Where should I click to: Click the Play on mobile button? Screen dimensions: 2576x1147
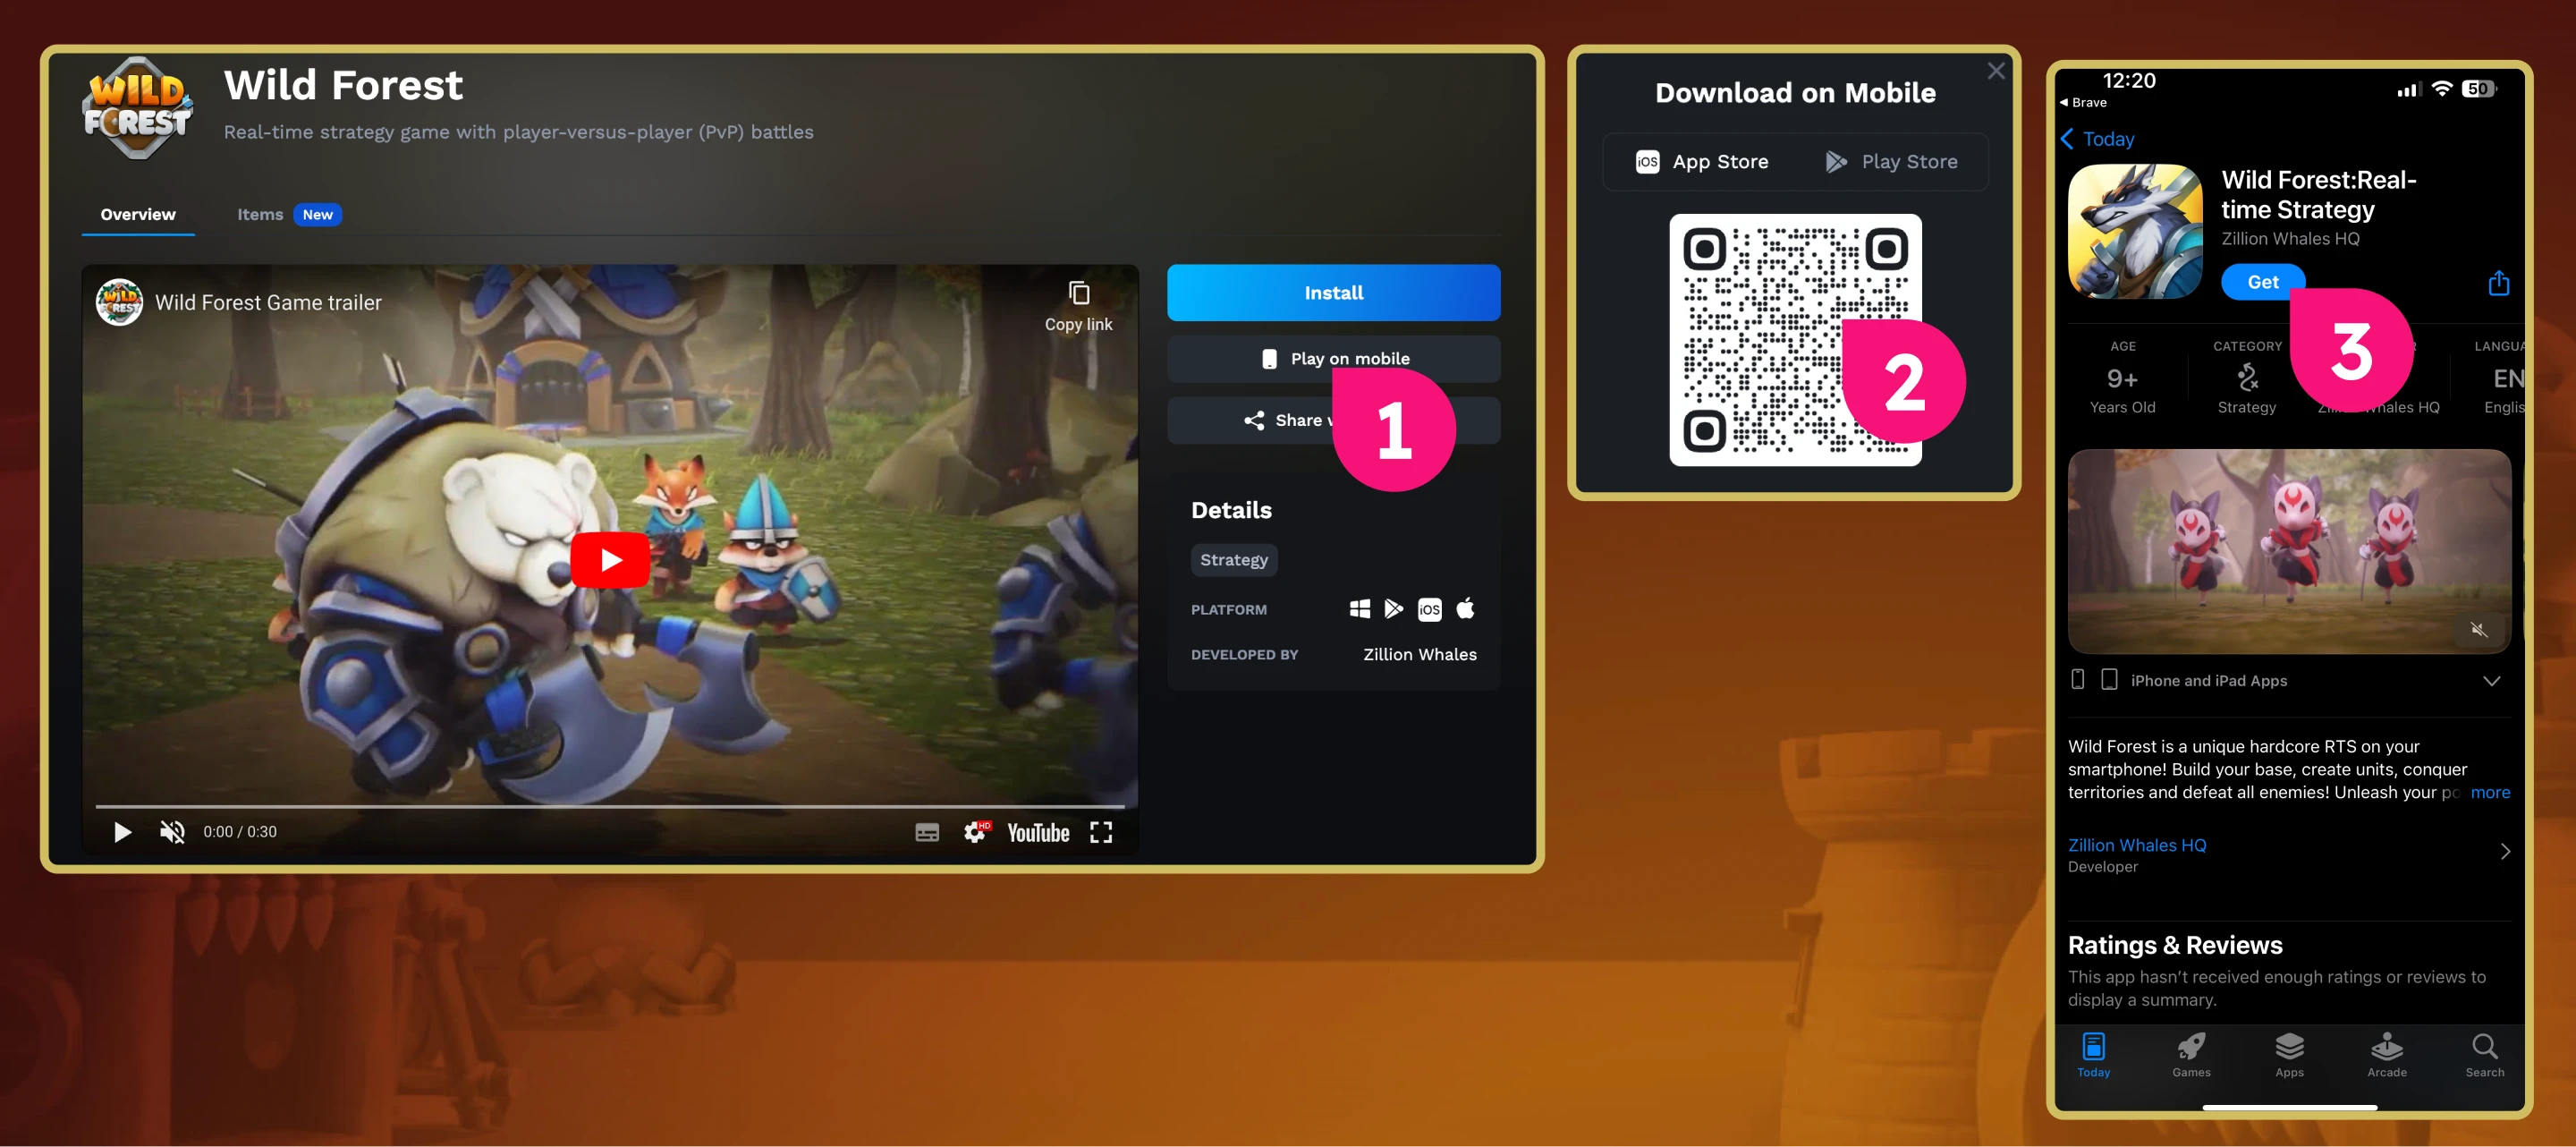(x=1333, y=359)
